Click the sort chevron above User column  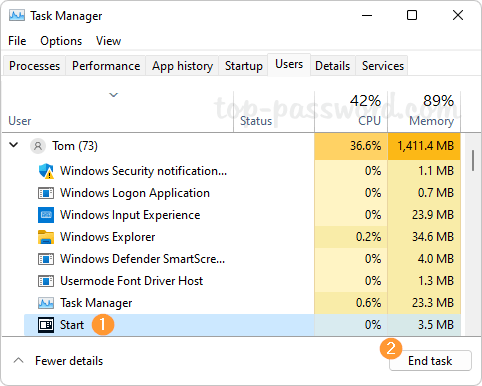[114, 95]
